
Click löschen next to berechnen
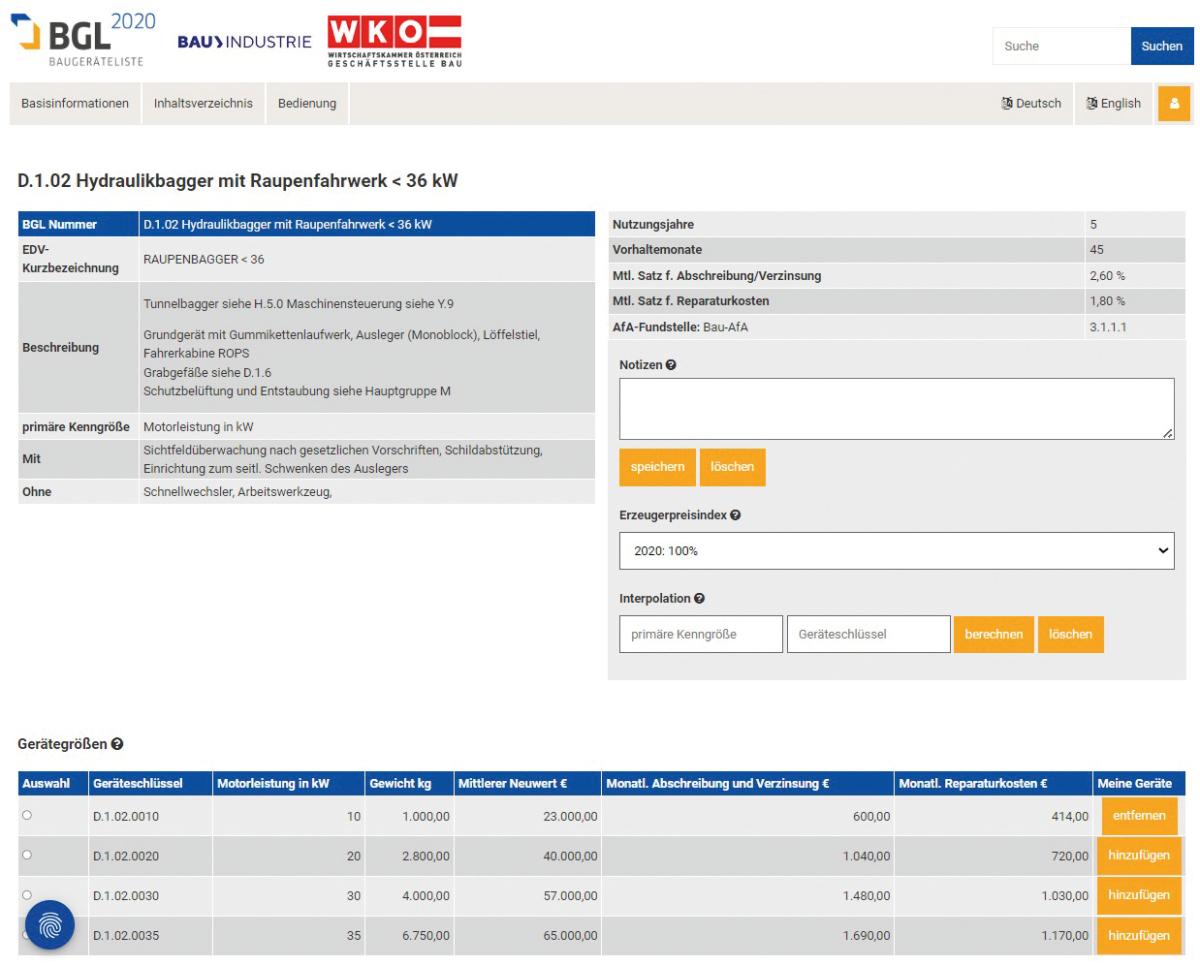(1071, 634)
